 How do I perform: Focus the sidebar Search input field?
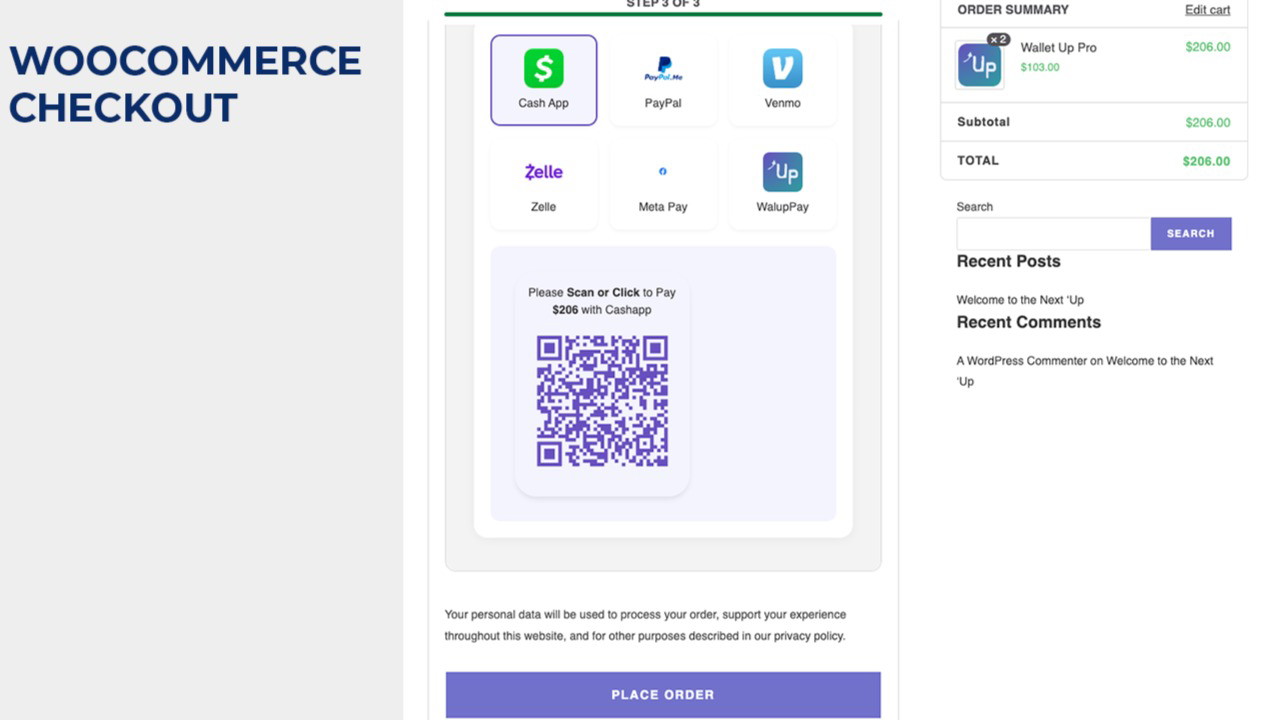(x=1053, y=233)
